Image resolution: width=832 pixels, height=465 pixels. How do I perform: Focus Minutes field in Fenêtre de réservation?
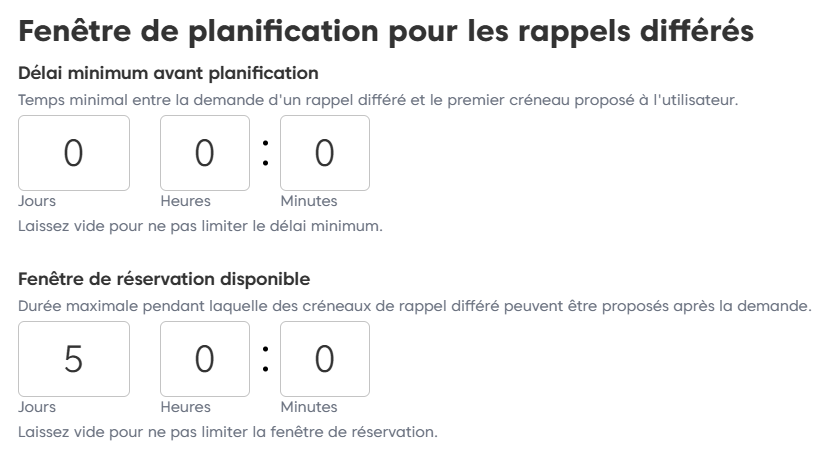[x=324, y=359]
